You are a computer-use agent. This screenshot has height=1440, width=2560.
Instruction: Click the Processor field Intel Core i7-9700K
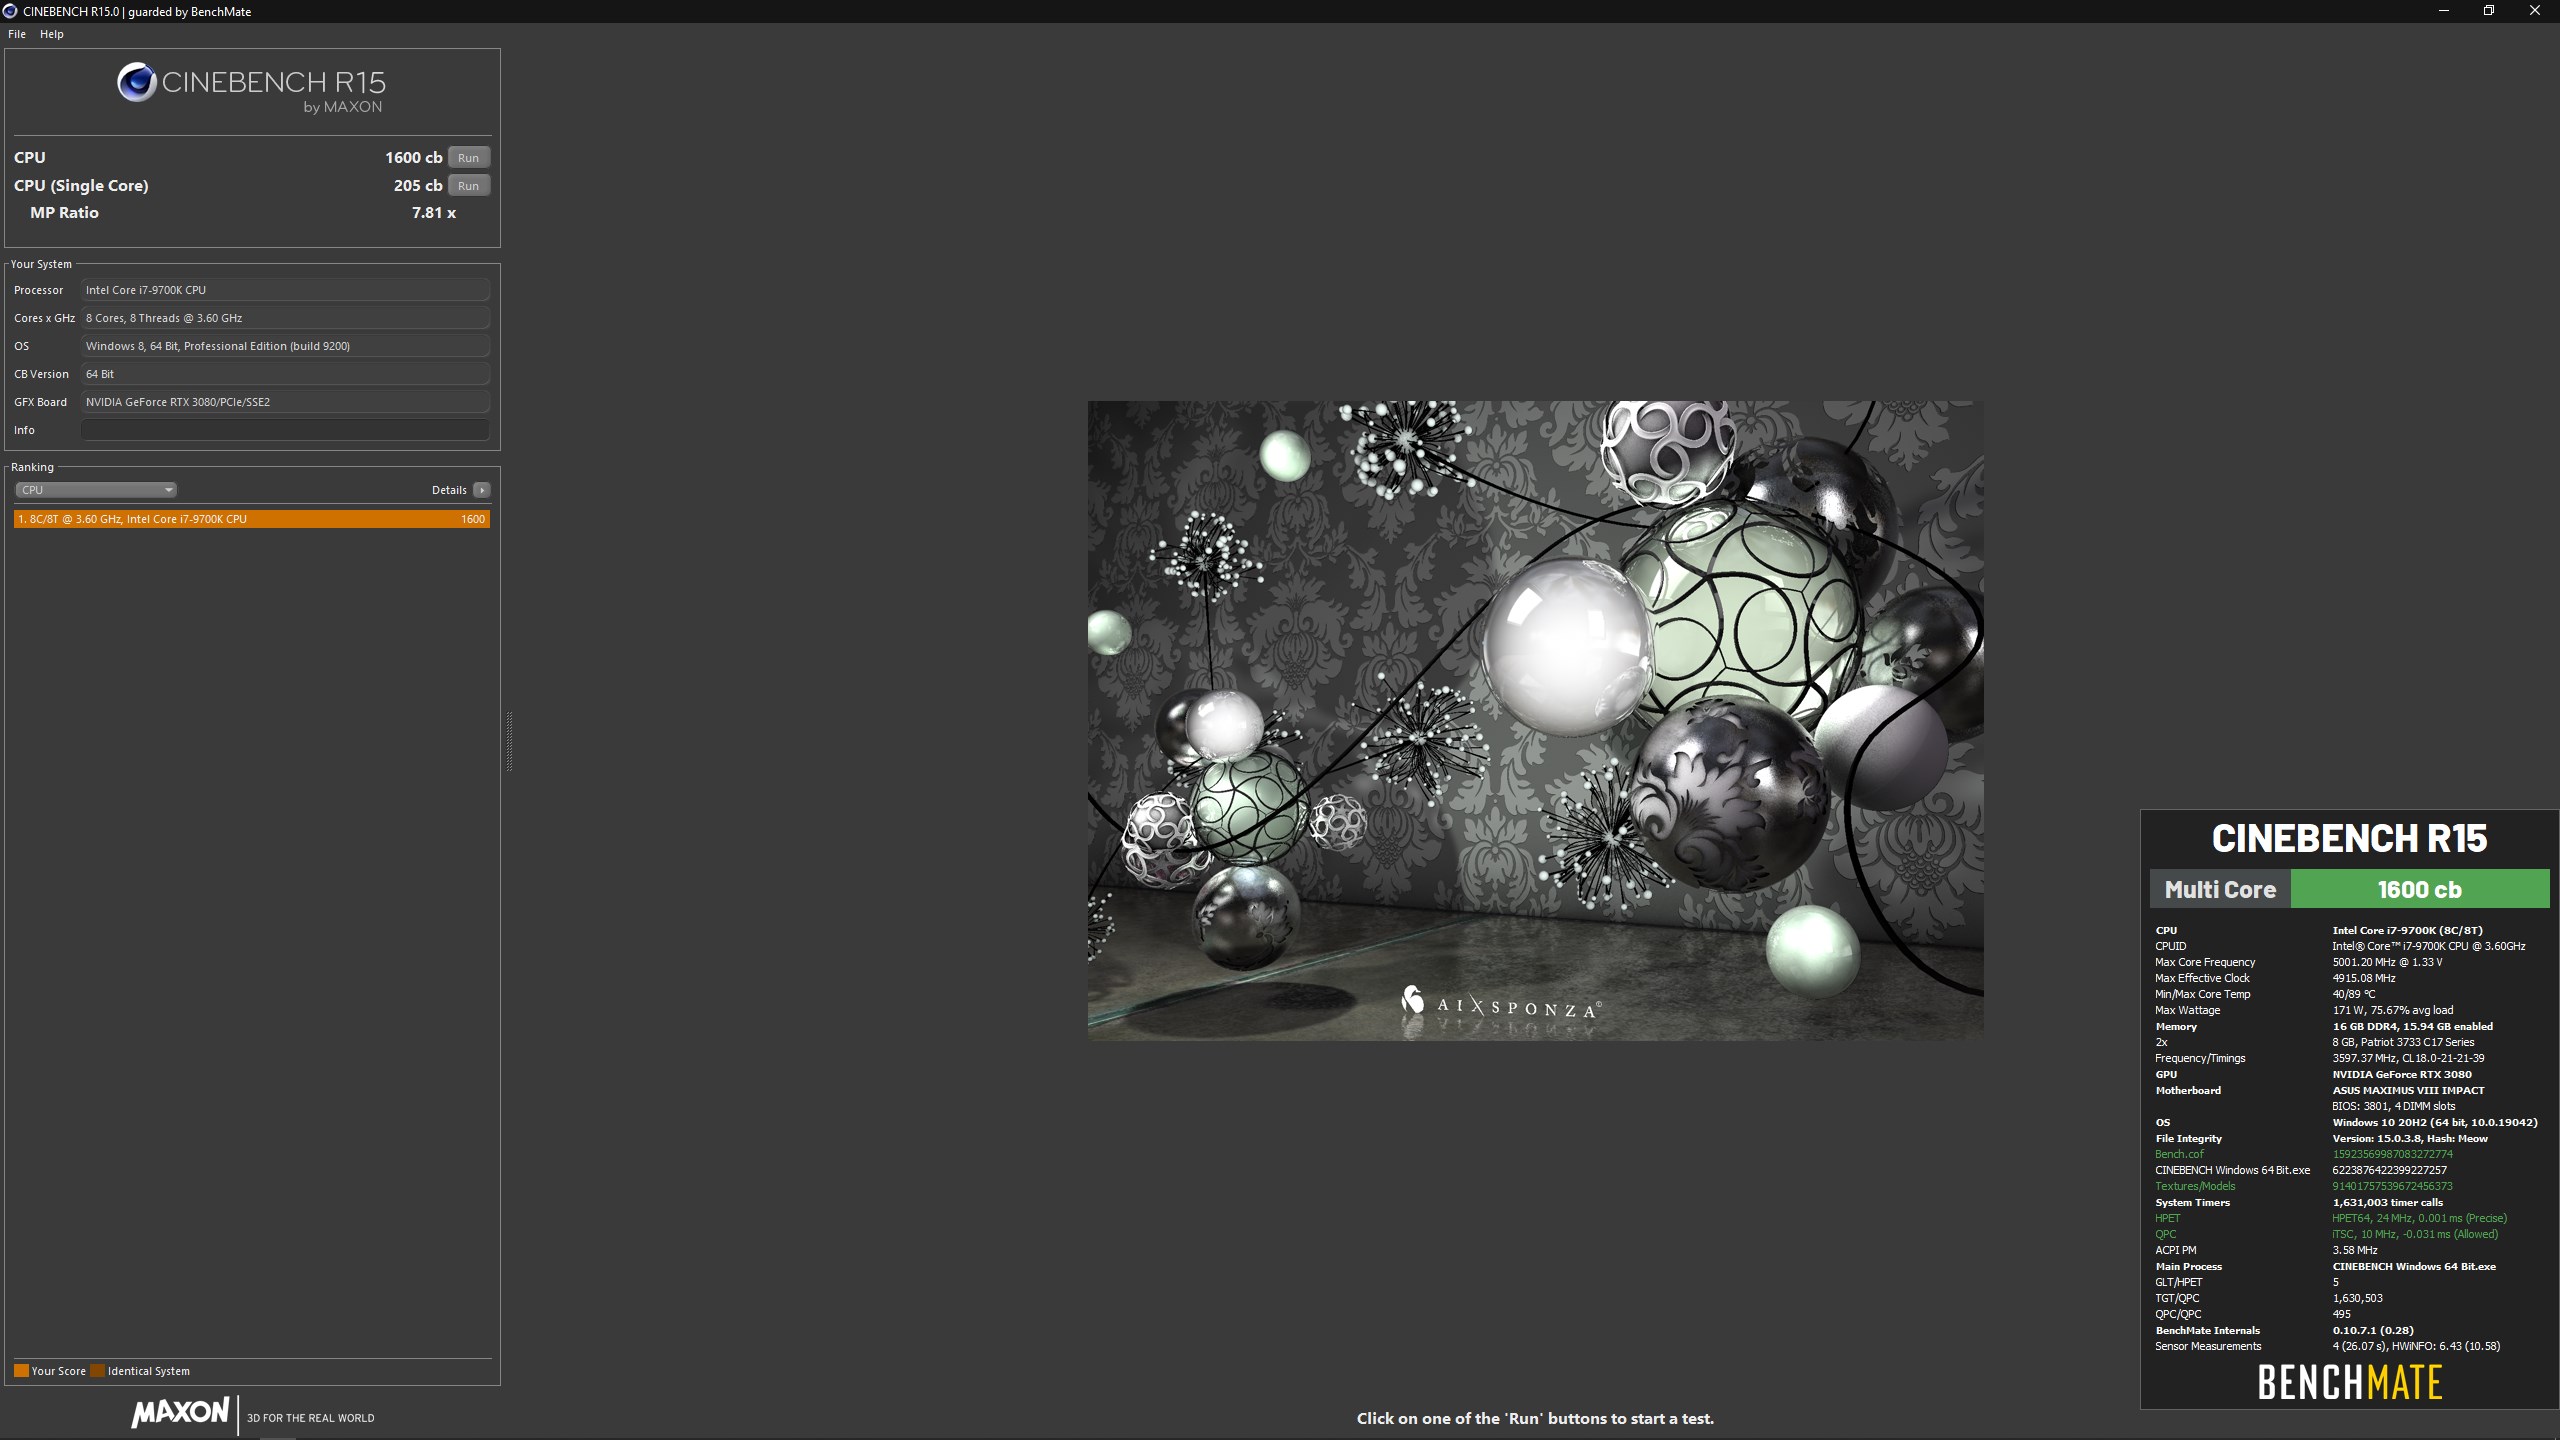coord(285,290)
